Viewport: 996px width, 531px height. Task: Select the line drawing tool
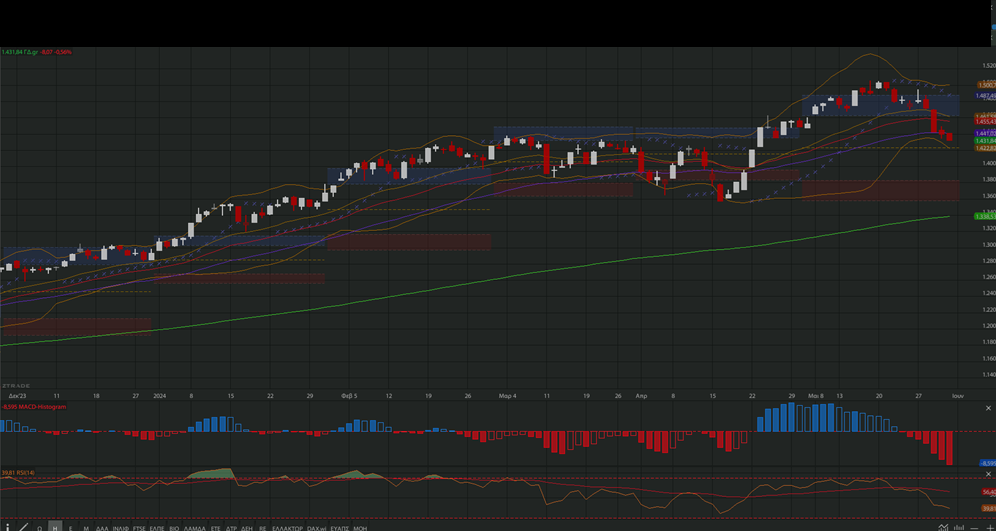point(24,527)
